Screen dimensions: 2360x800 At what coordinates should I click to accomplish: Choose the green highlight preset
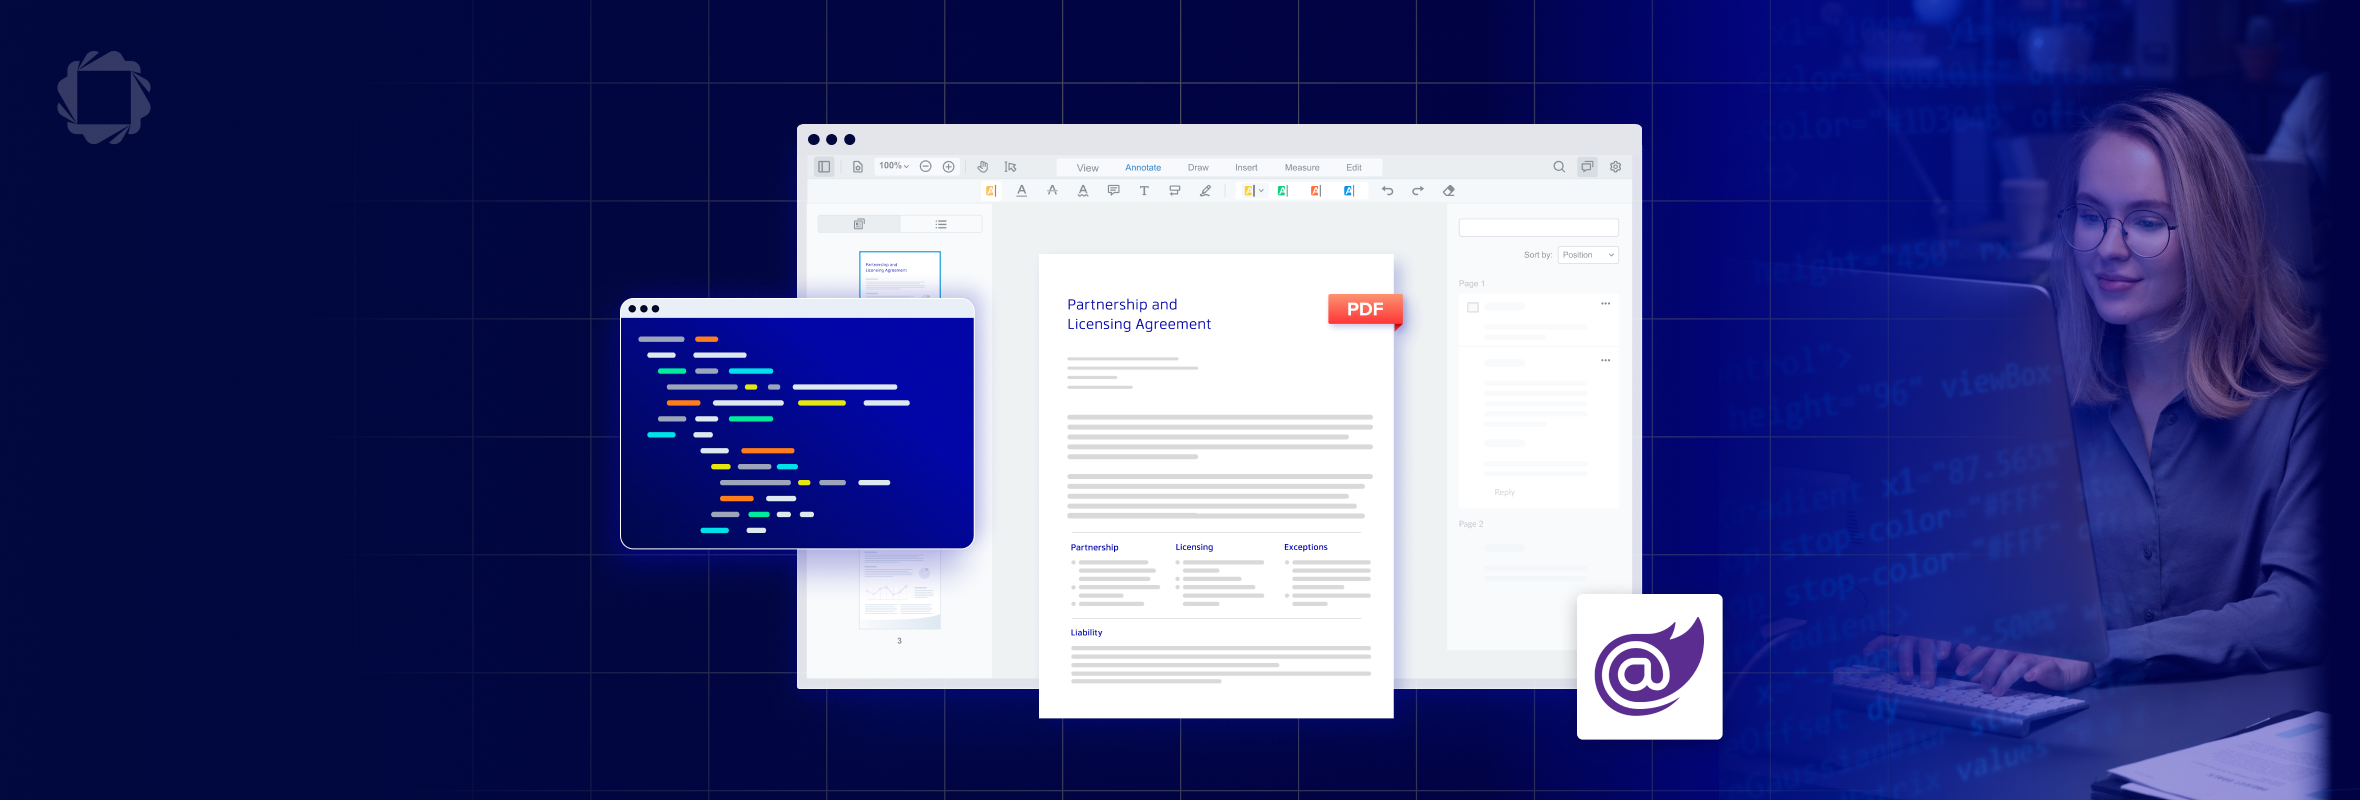pyautogui.click(x=1283, y=191)
